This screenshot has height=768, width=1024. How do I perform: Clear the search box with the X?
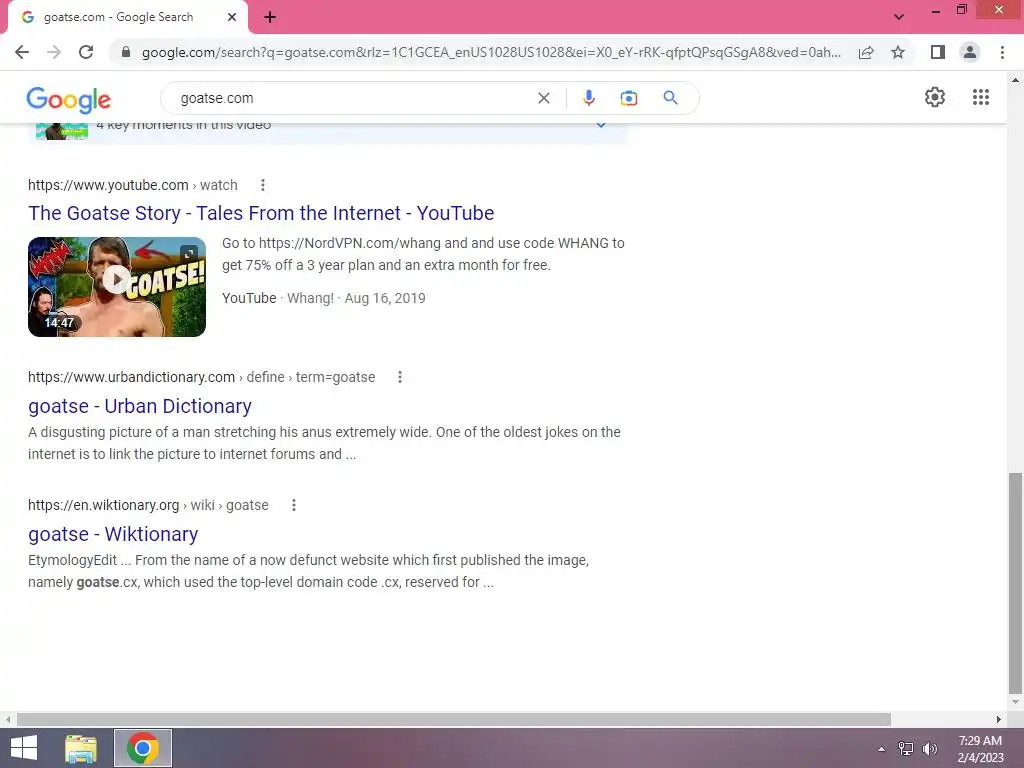click(x=543, y=98)
